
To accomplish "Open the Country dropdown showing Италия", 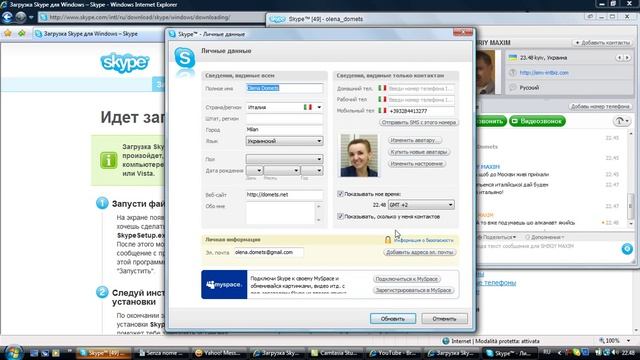I will pos(284,107).
